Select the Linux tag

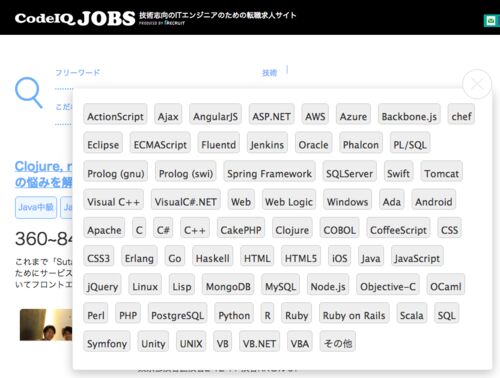click(x=145, y=284)
